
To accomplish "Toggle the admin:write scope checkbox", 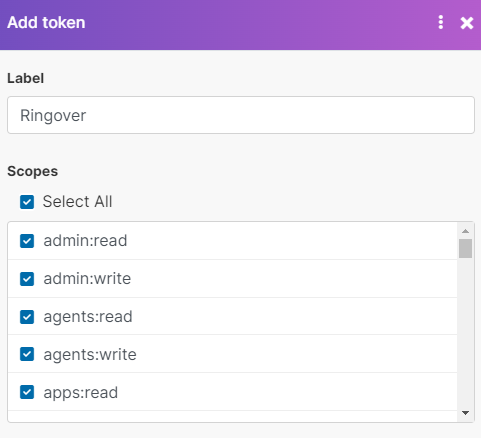I will click(27, 279).
